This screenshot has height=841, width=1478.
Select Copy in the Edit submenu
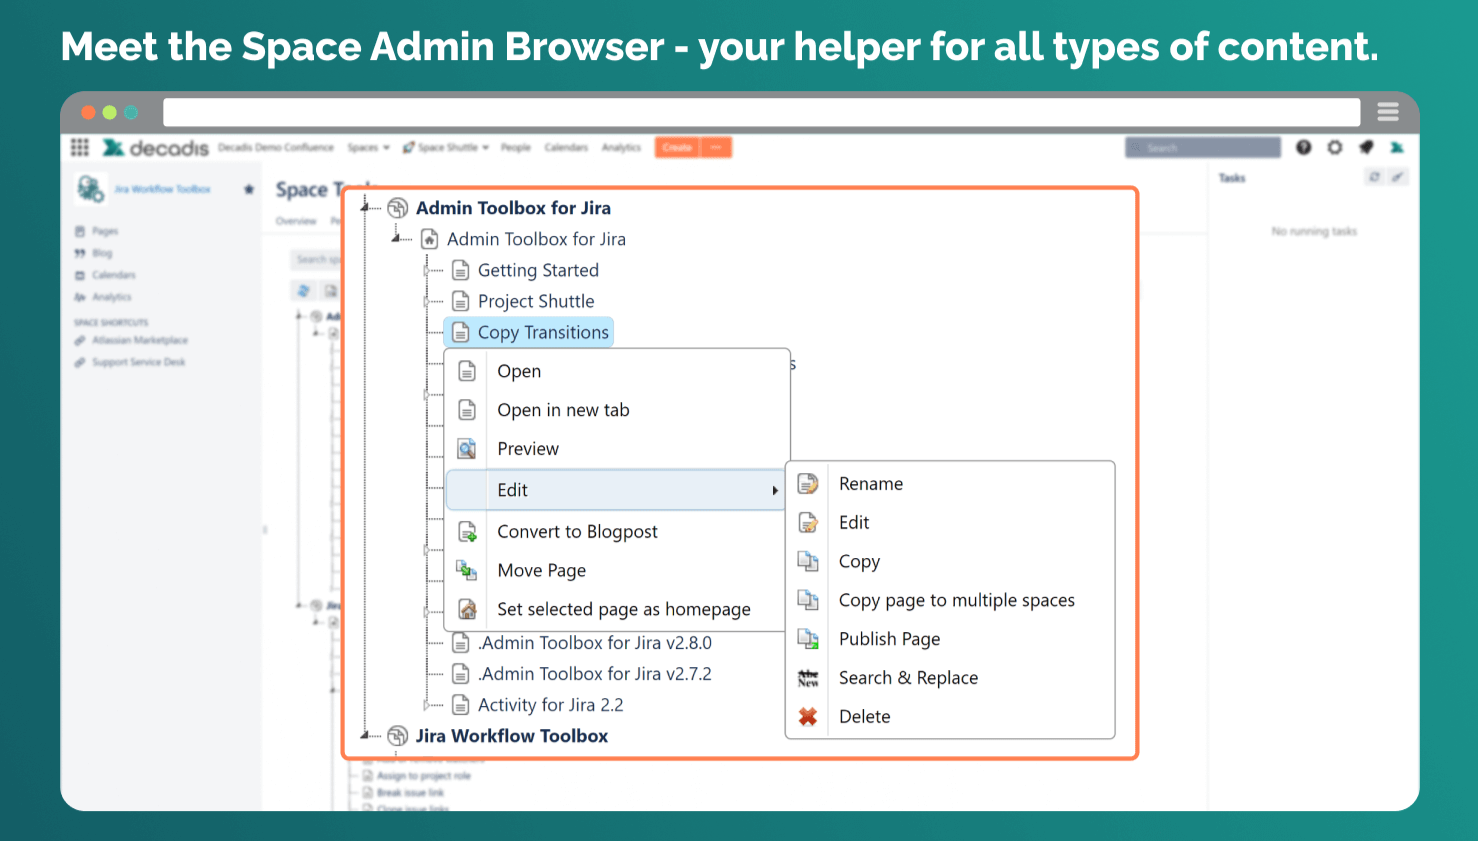click(950, 561)
